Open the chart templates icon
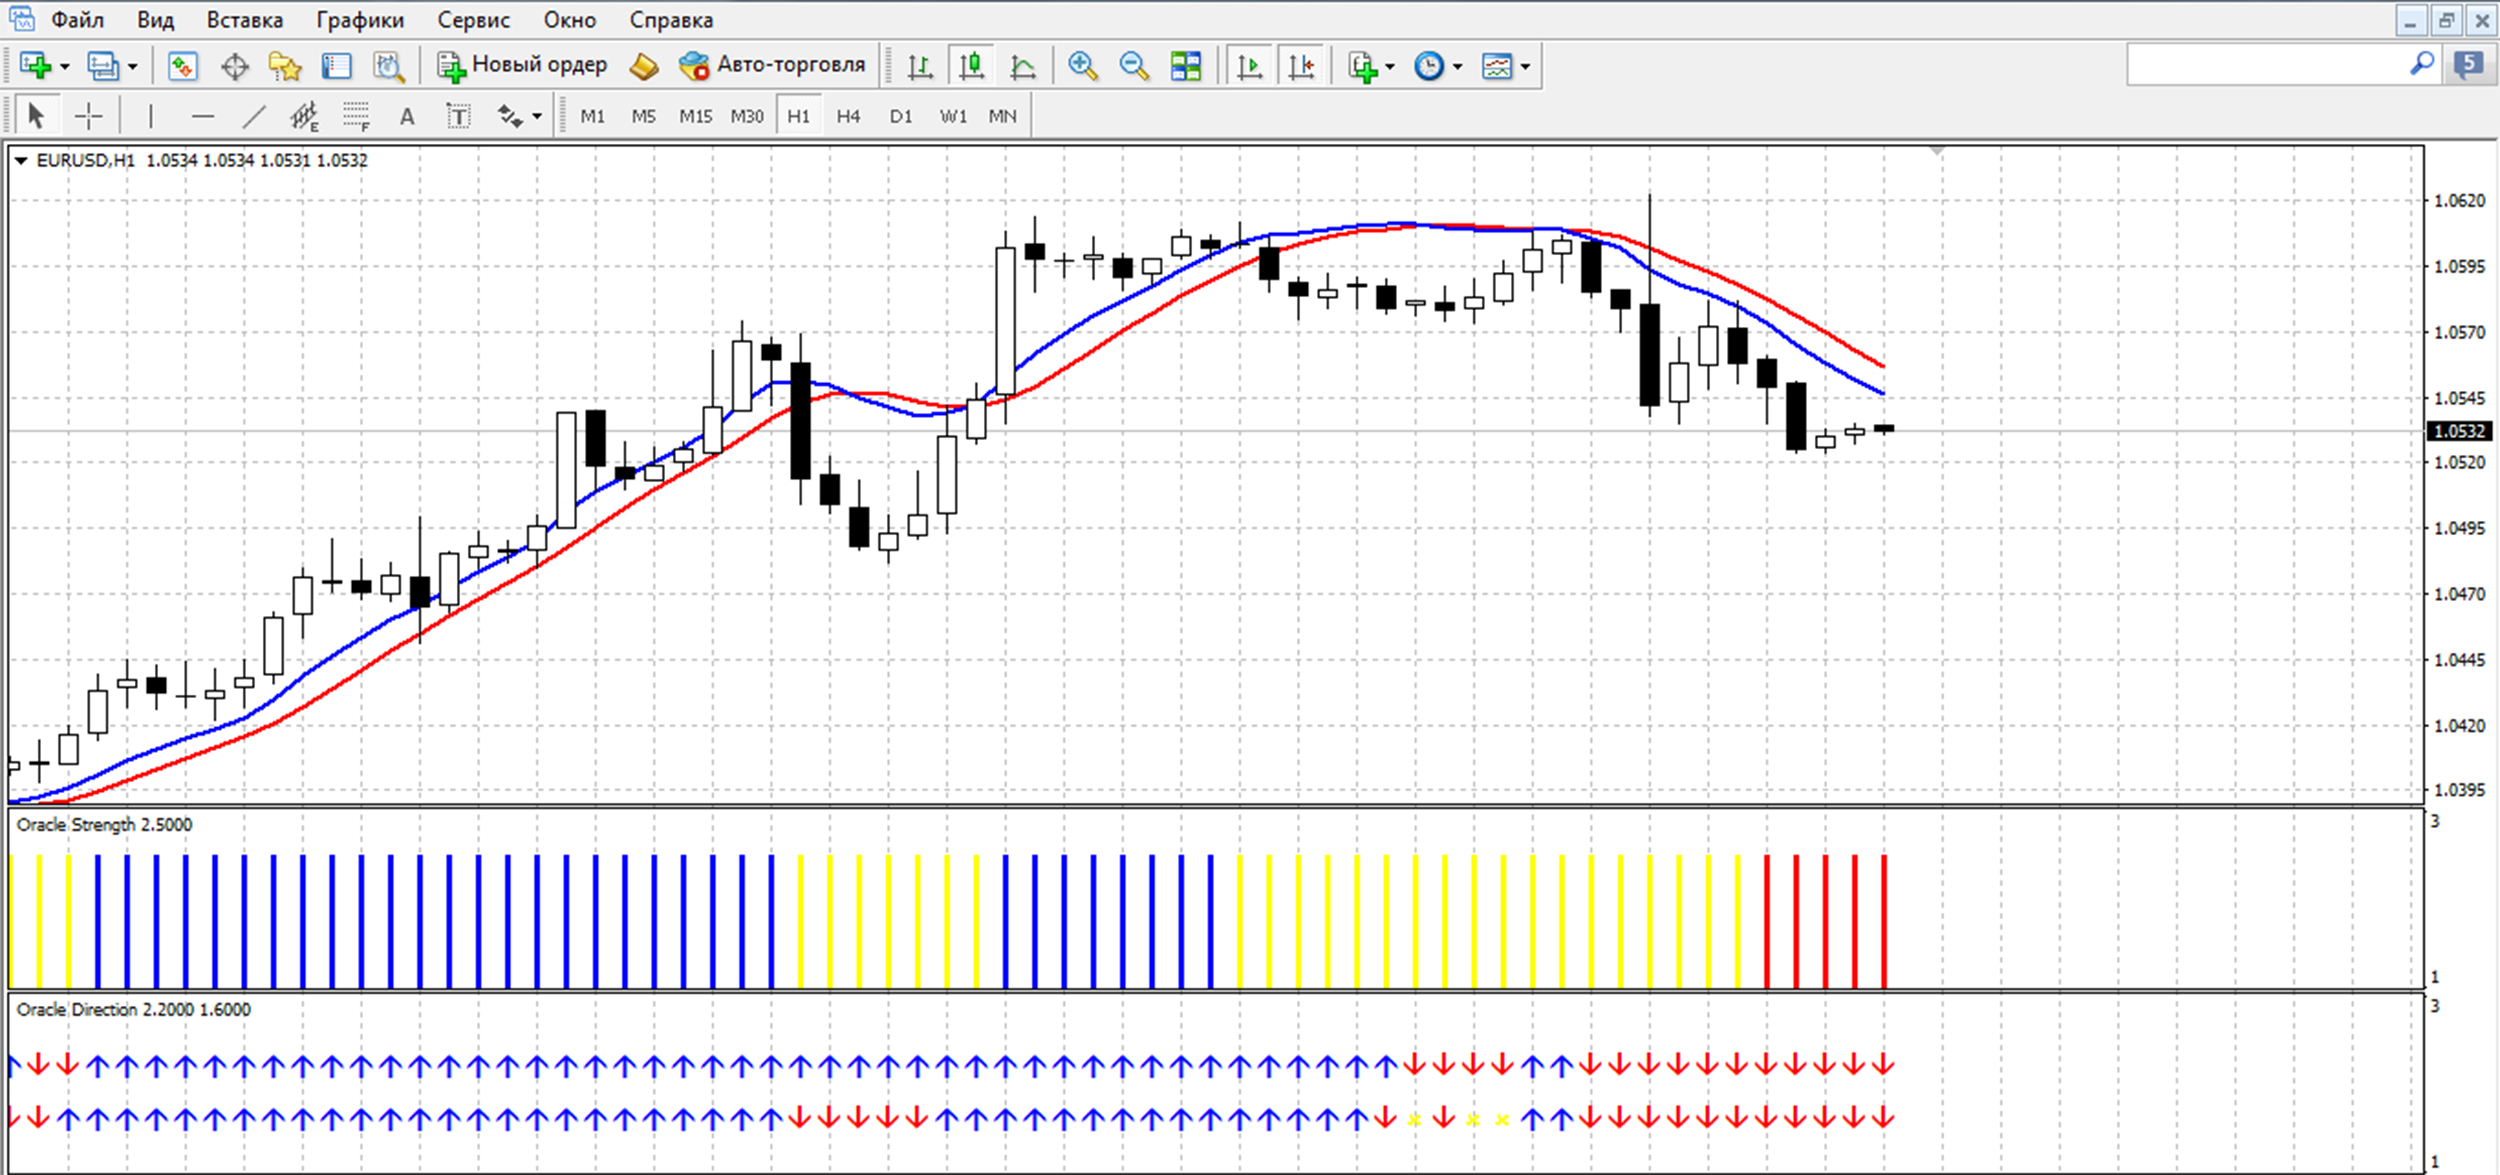Image resolution: width=2500 pixels, height=1175 pixels. (1497, 66)
